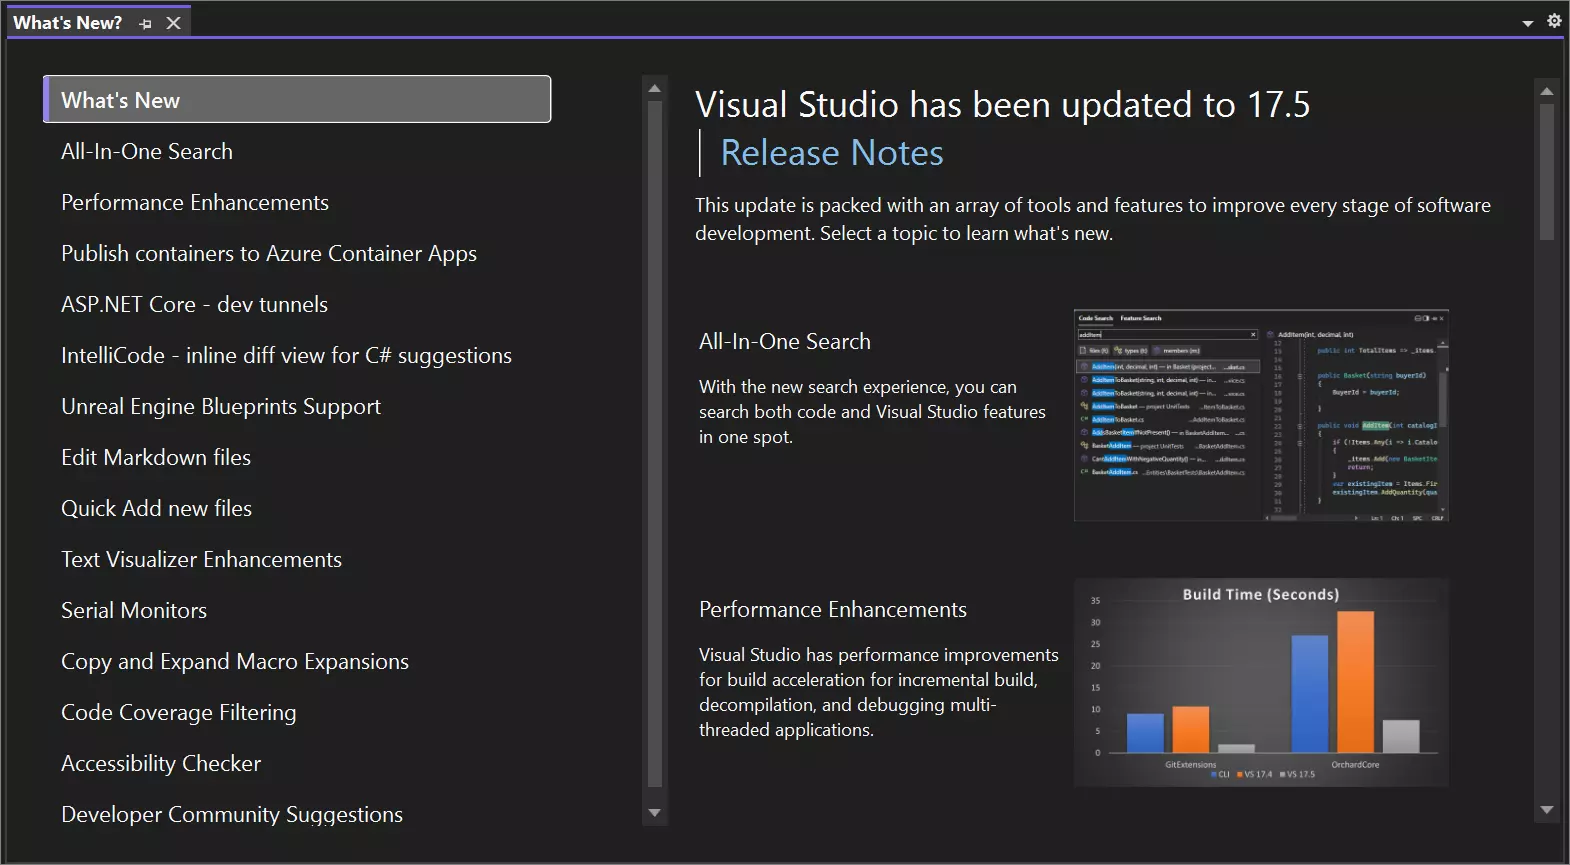This screenshot has height=865, width=1570.
Task: Open the window list dropdown arrow
Action: [1527, 23]
